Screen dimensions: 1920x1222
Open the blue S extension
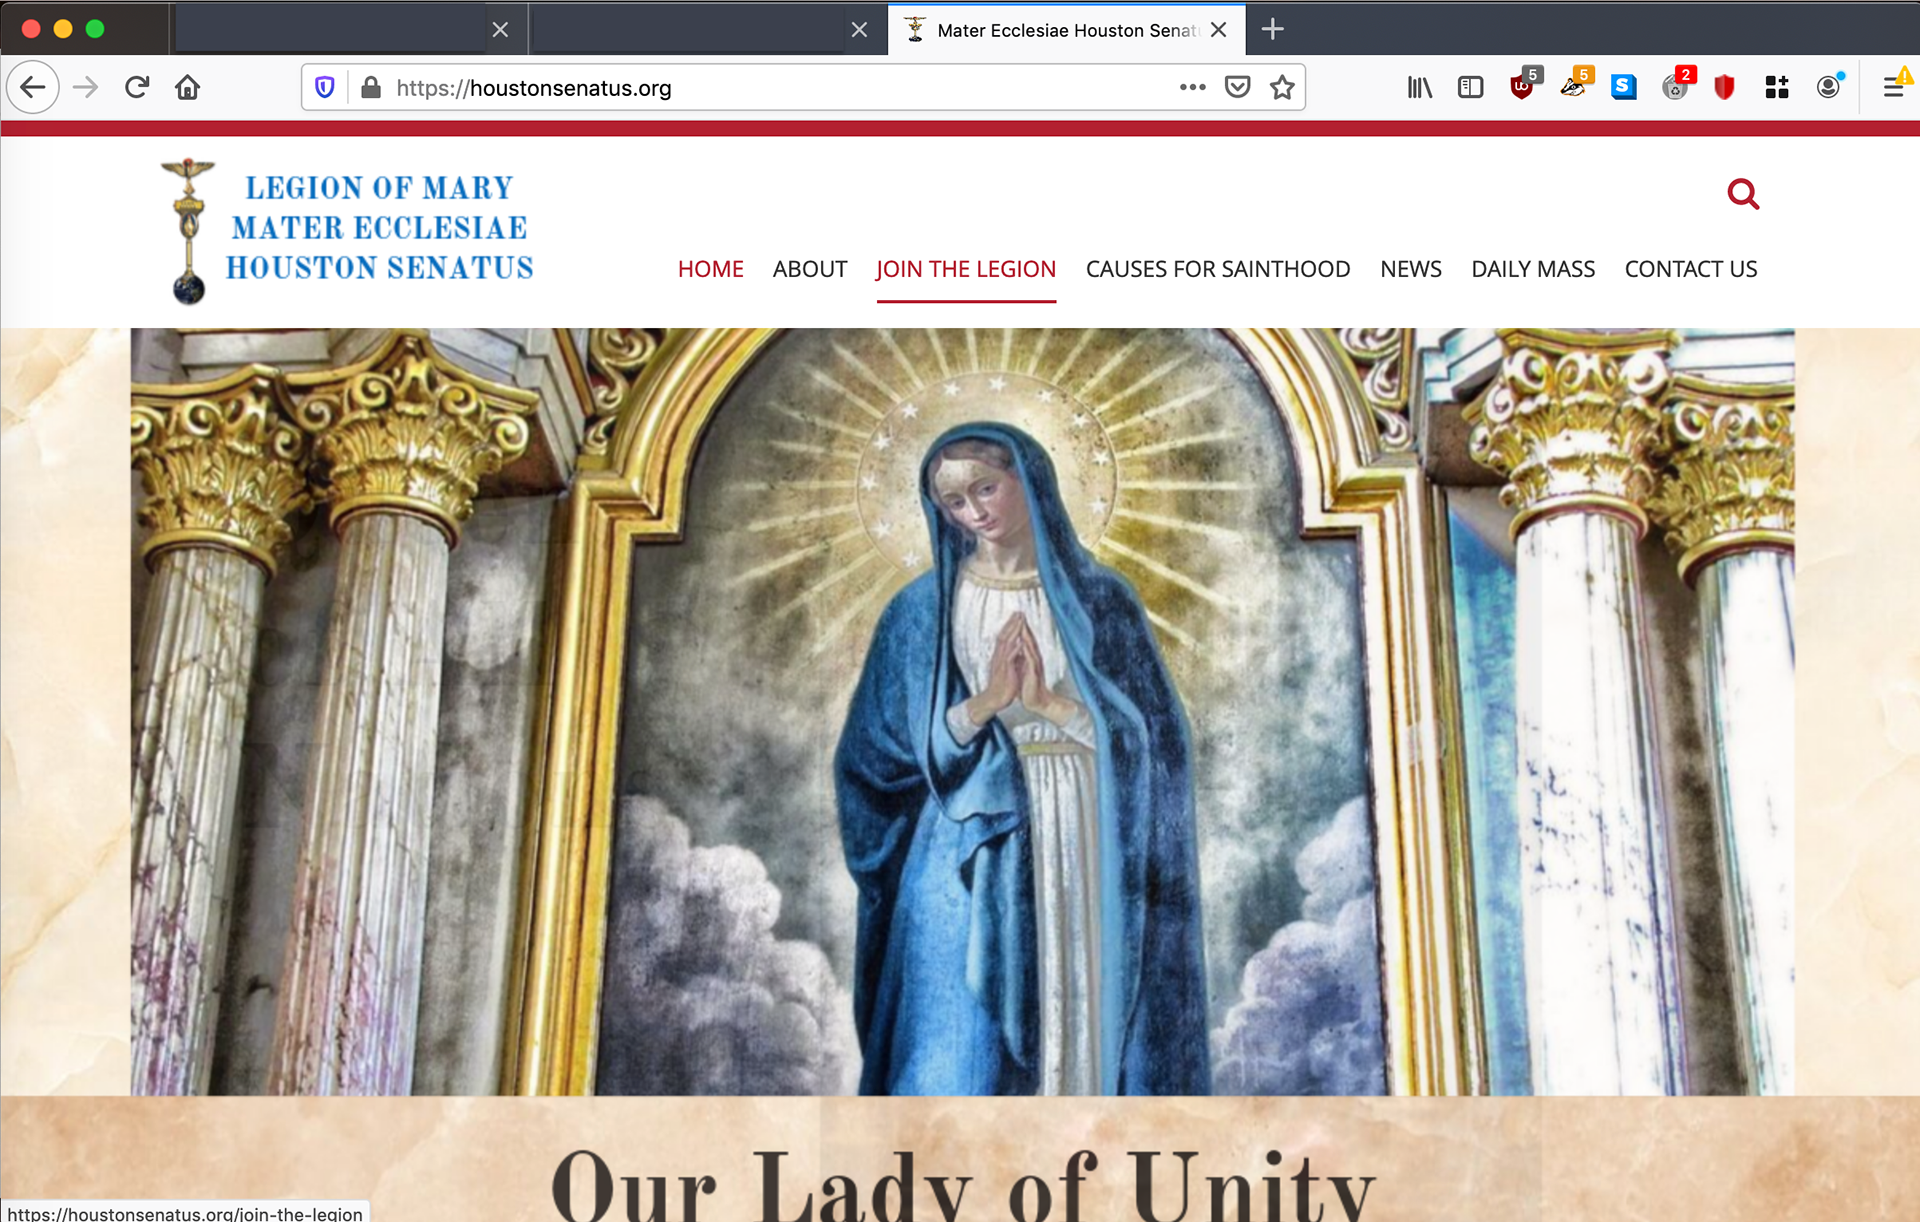[1624, 88]
